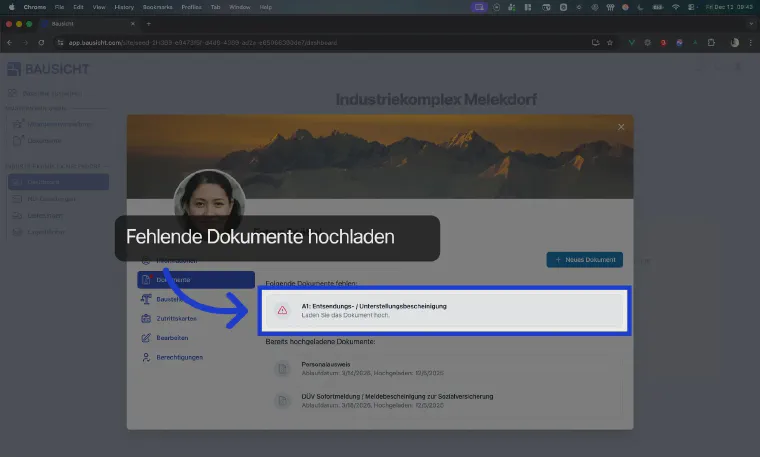The image size is (760, 457).
Task: Click the red warning triangle icon
Action: click(x=282, y=310)
